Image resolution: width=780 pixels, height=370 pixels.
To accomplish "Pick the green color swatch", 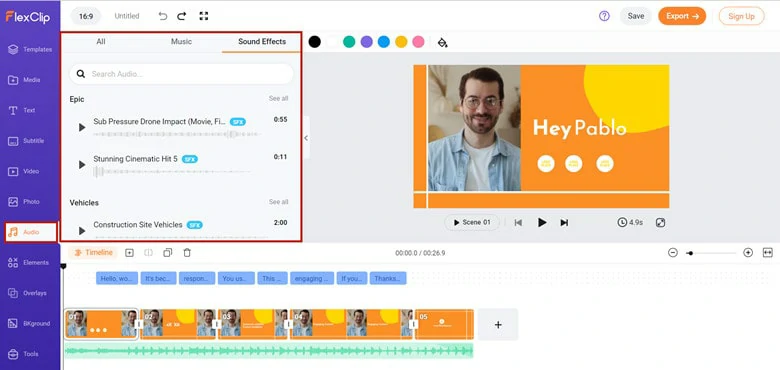I will pos(349,42).
